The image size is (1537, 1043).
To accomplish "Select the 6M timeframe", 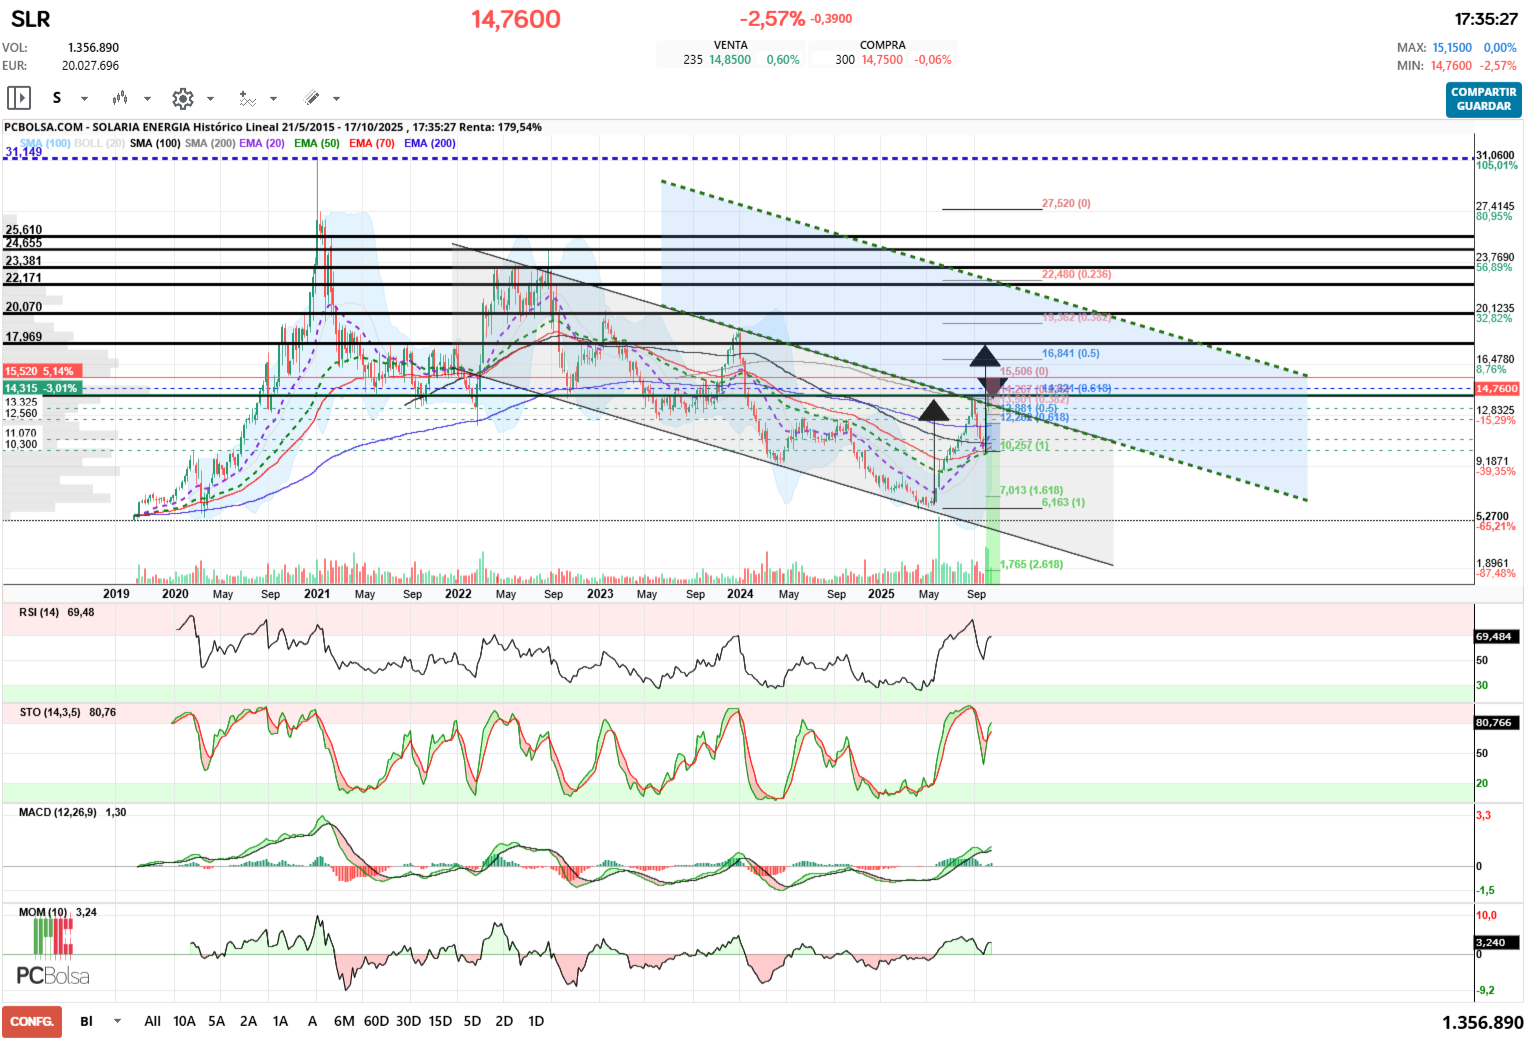I will (344, 1021).
